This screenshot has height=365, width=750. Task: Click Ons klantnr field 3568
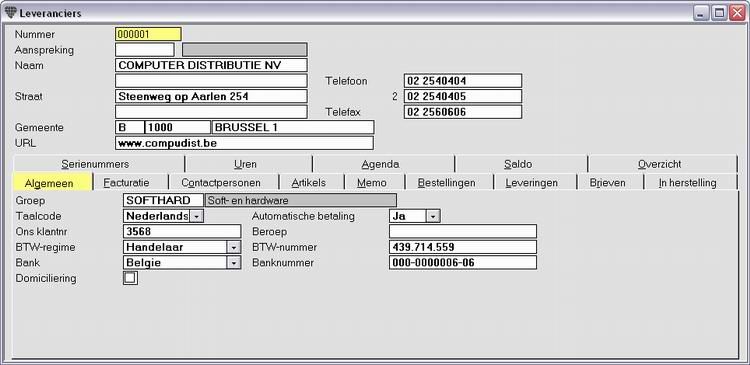coord(182,232)
